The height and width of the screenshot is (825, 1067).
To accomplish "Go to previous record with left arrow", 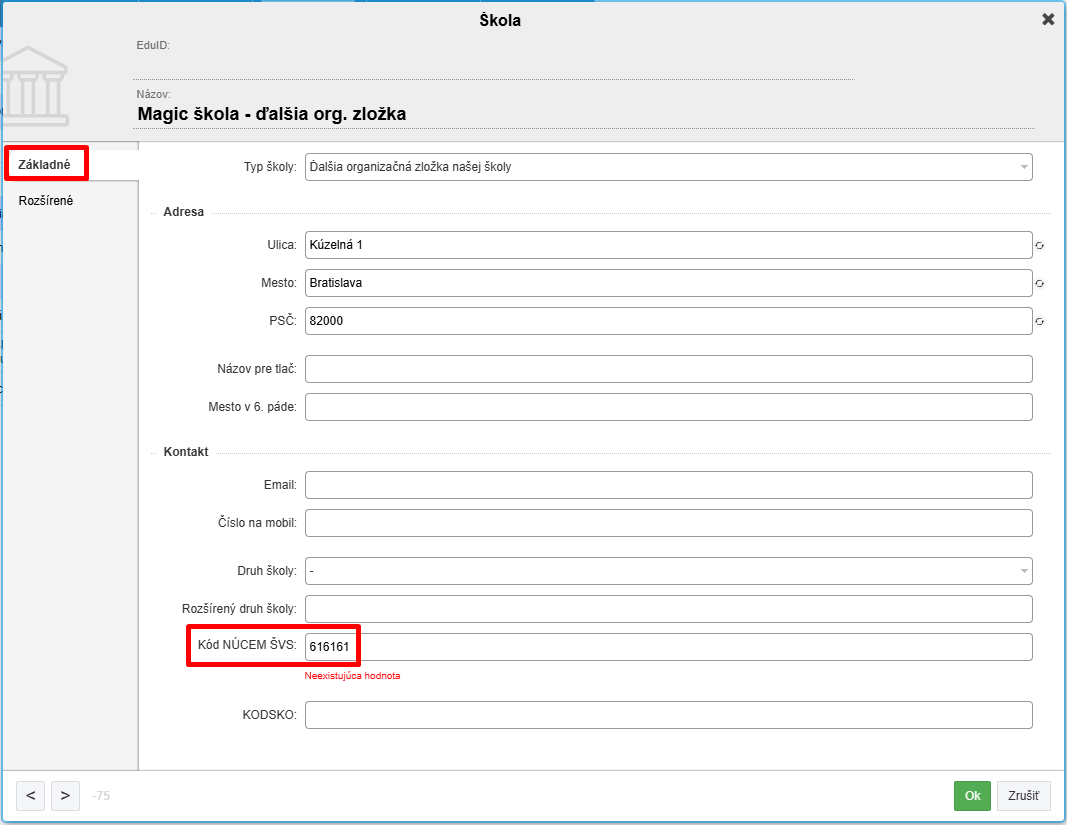I will click(30, 795).
